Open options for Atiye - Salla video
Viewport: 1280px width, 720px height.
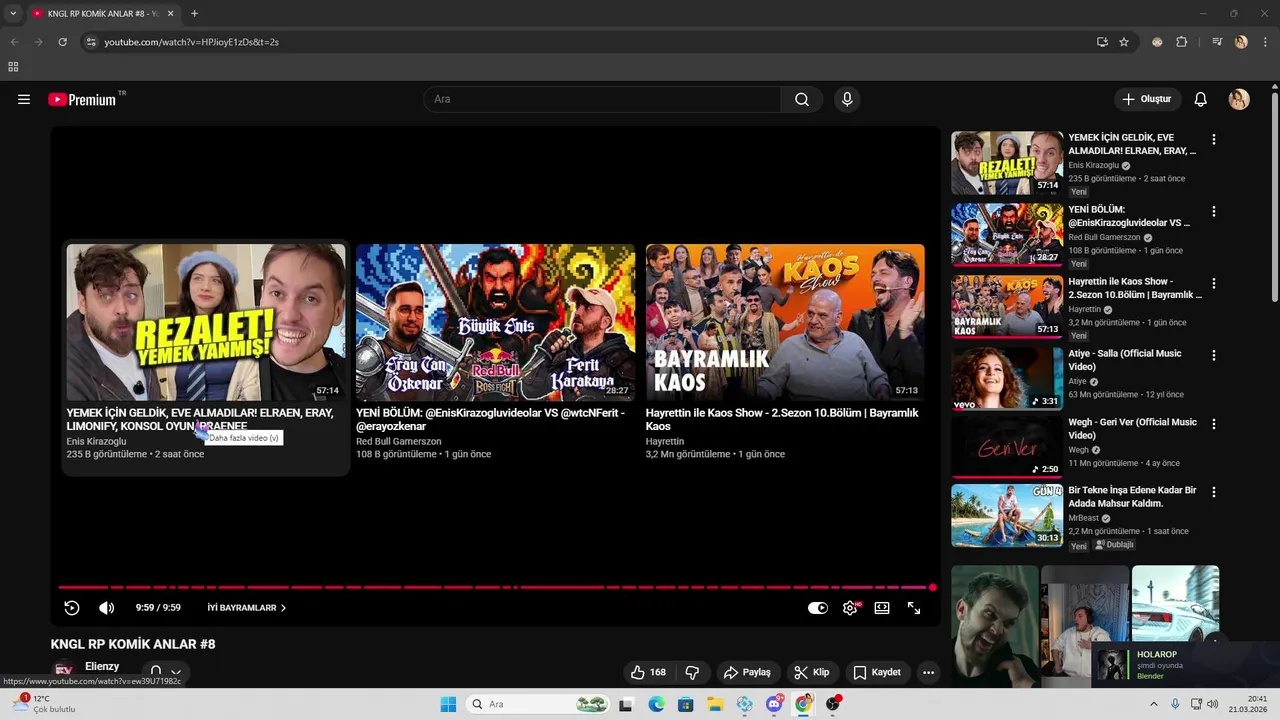[x=1214, y=356]
